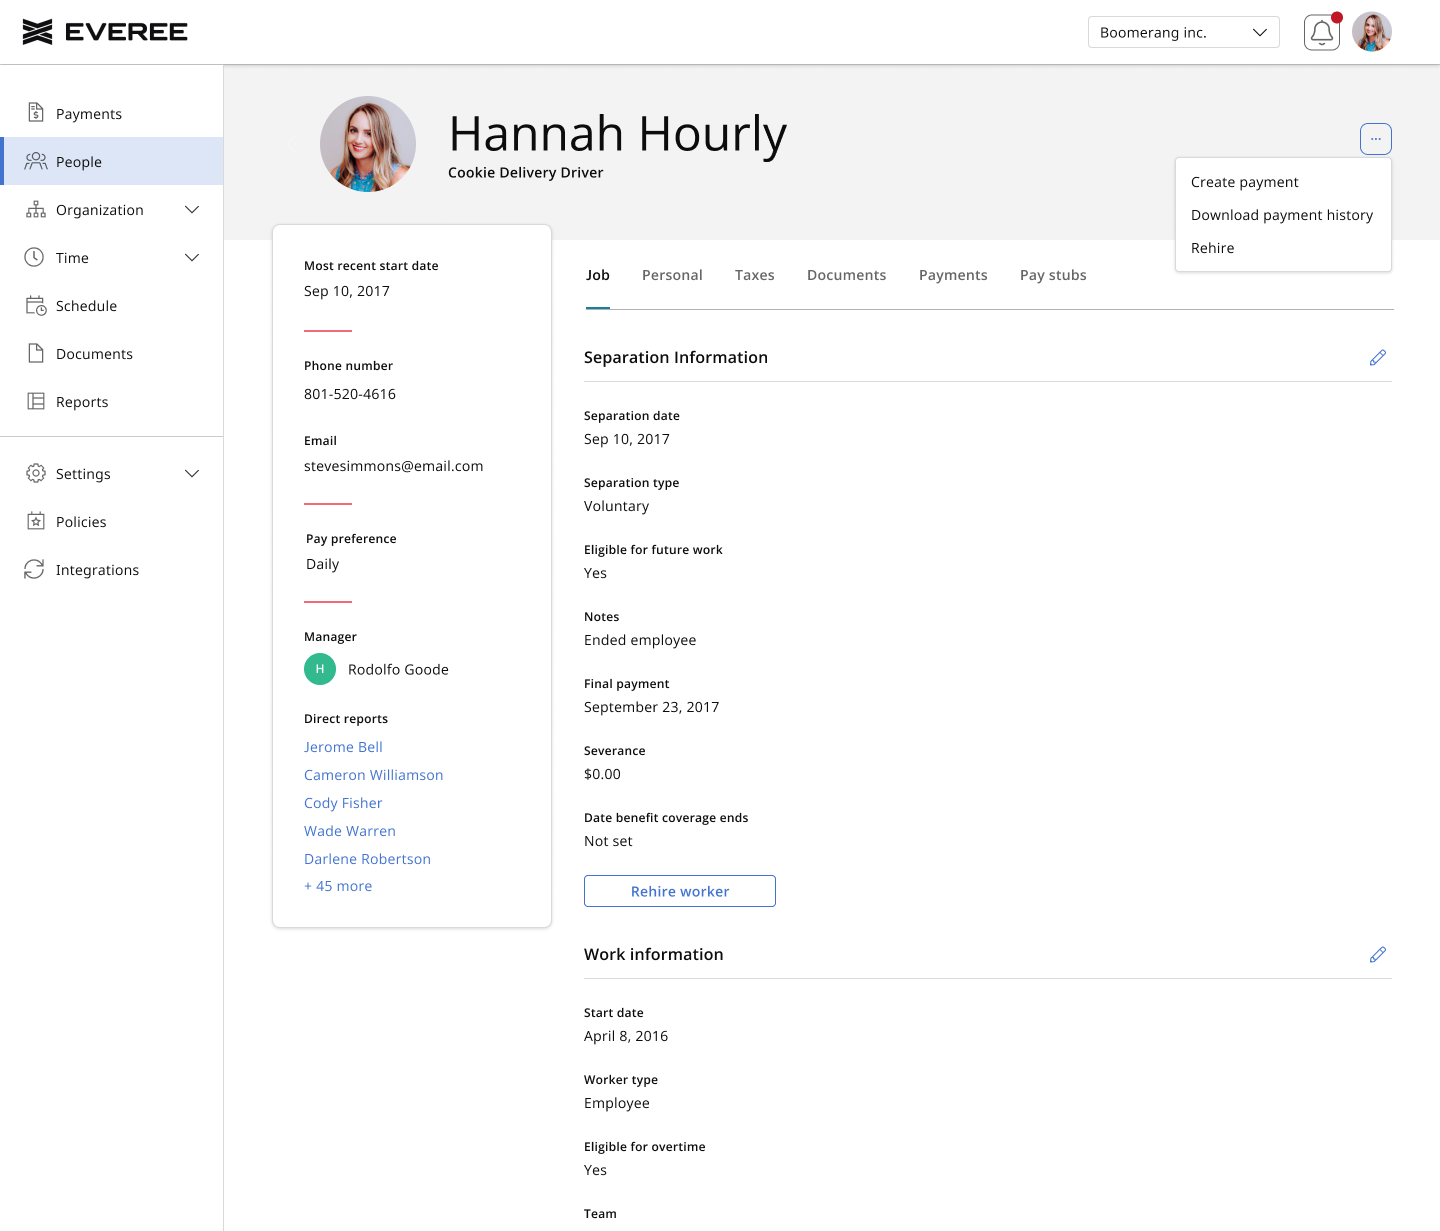Switch to the Personal tab
This screenshot has width=1440, height=1231.
tap(672, 275)
